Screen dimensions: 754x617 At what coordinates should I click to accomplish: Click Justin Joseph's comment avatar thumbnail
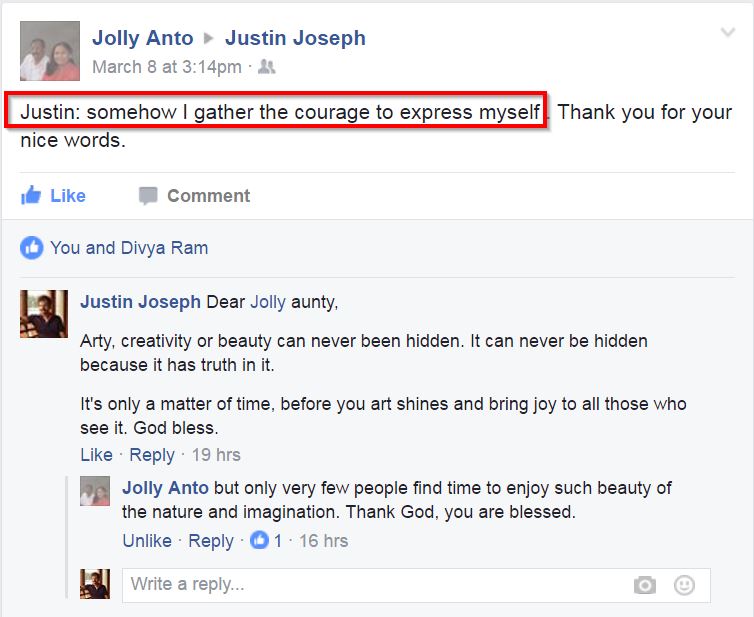click(44, 314)
